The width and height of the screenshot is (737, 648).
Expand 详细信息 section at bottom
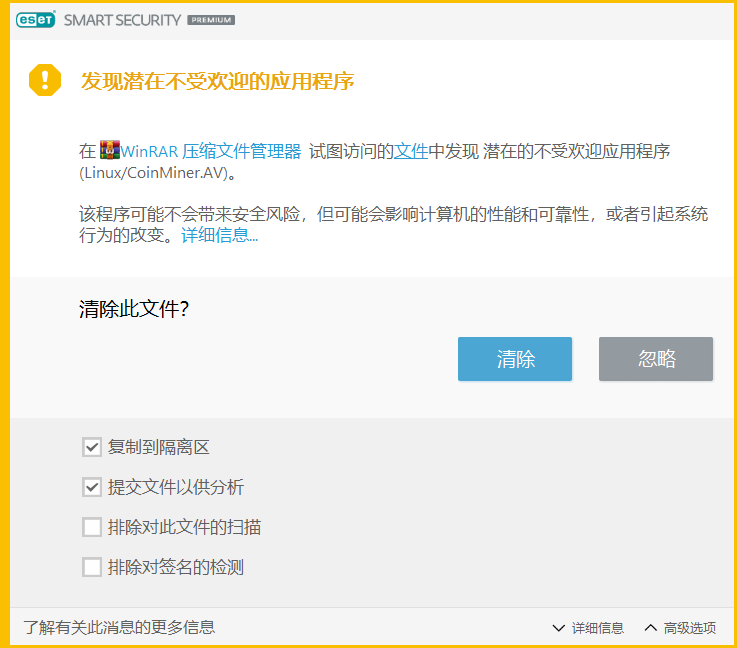(x=588, y=628)
